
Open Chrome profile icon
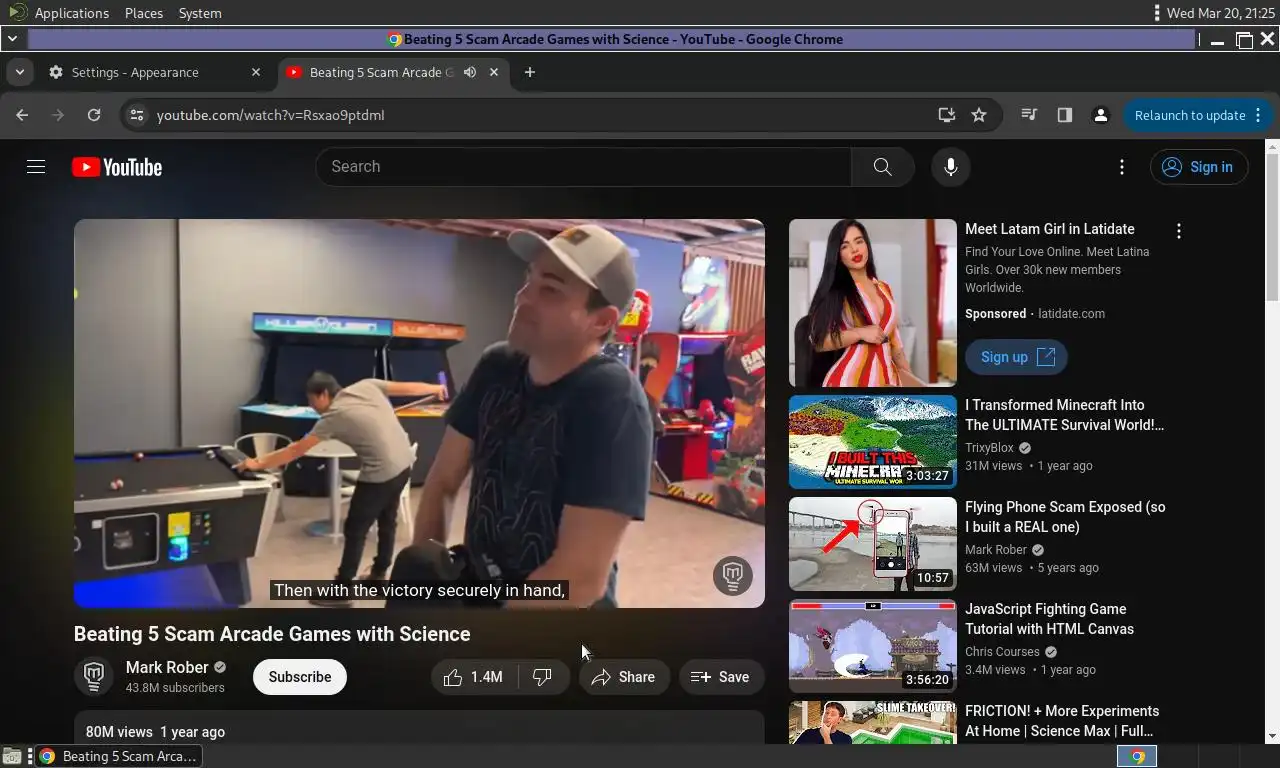tap(1101, 115)
